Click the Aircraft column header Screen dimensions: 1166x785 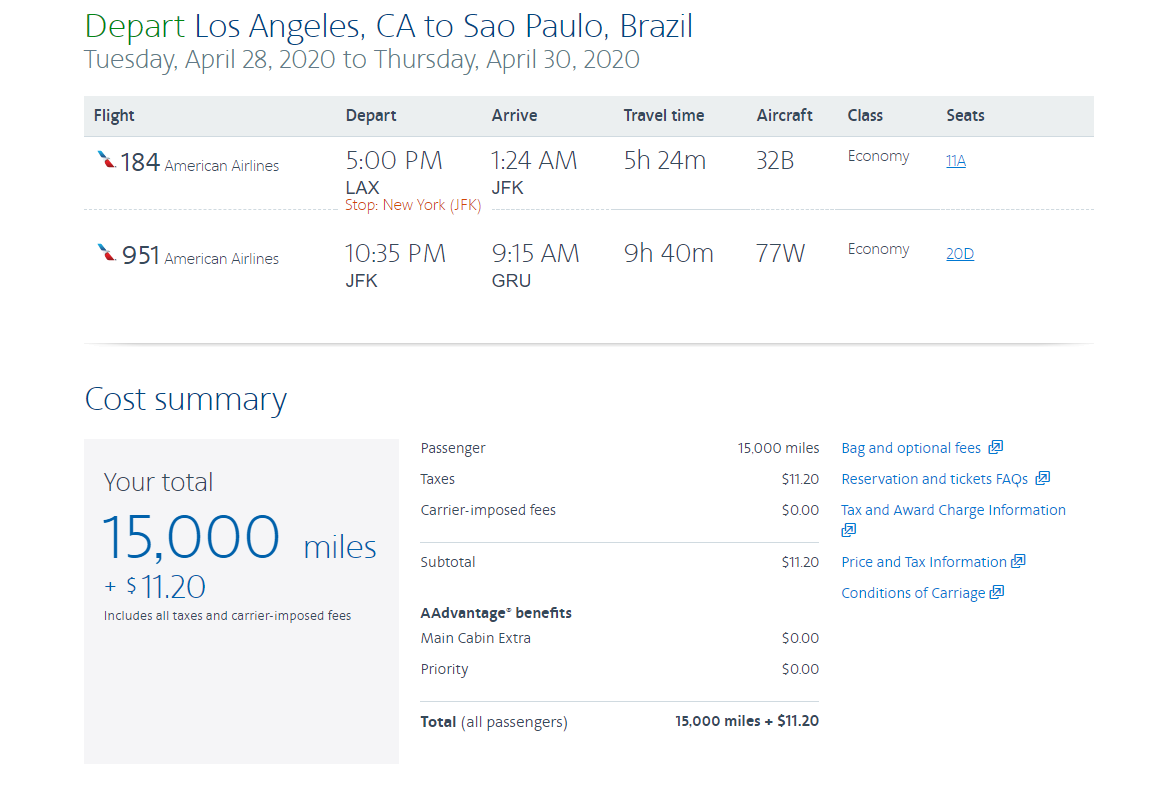coord(785,115)
